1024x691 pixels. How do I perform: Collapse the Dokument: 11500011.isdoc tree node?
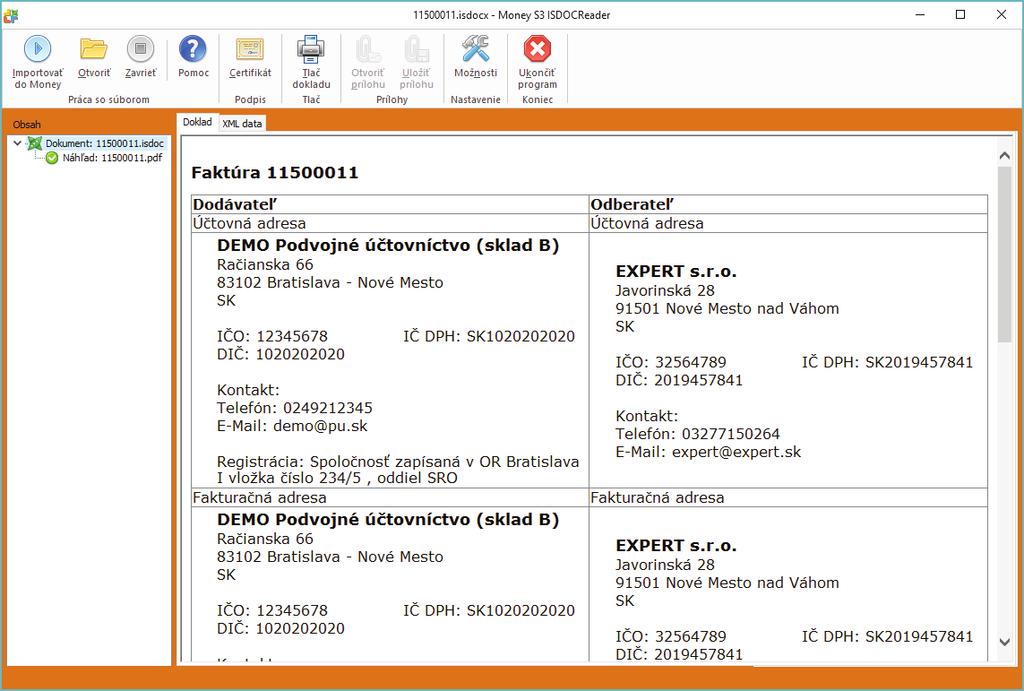tap(18, 143)
